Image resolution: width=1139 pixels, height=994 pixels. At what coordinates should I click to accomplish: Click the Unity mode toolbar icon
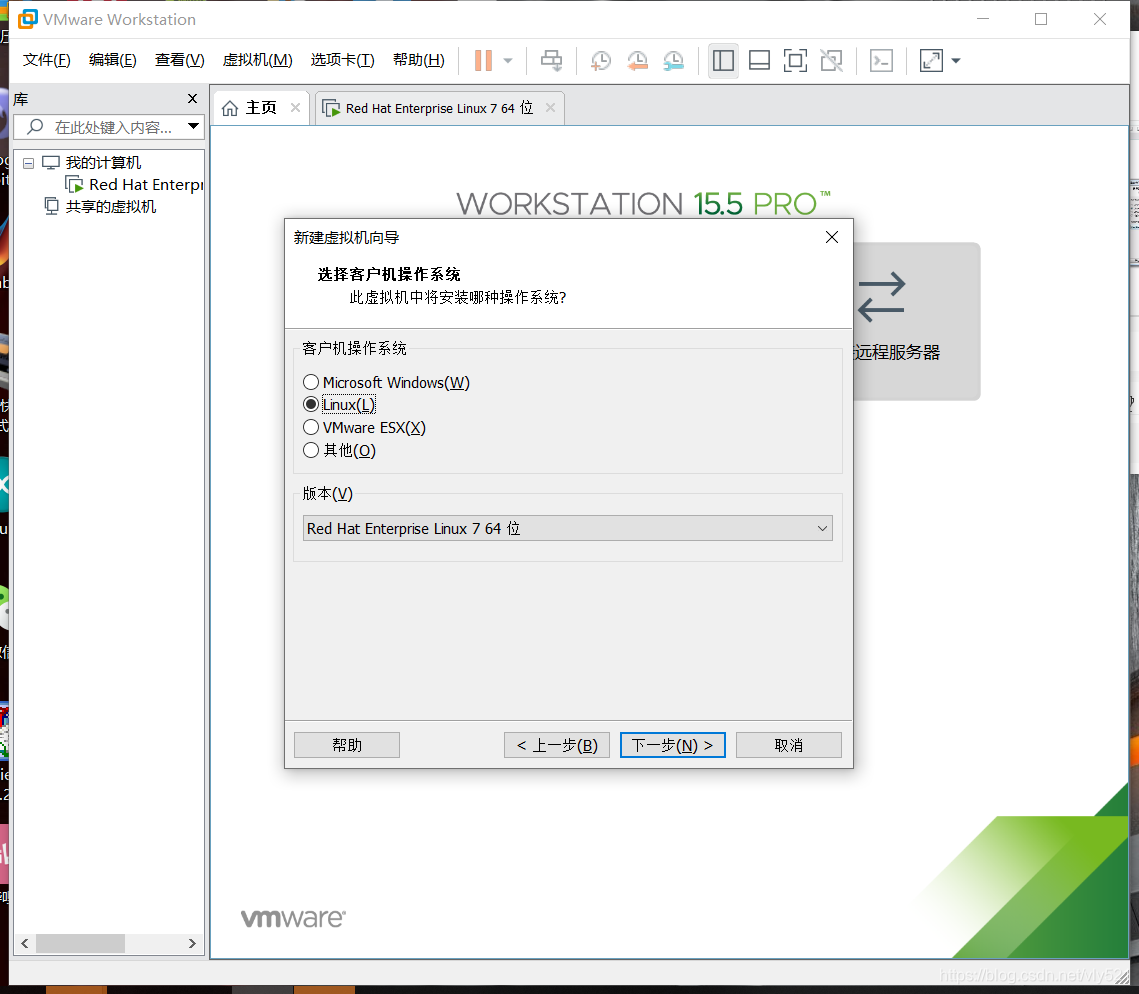tap(832, 61)
